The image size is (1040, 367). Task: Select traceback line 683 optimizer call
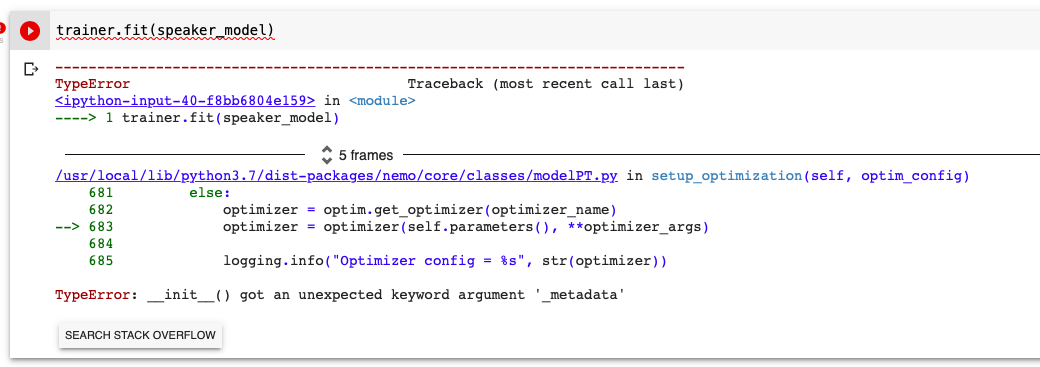point(466,227)
